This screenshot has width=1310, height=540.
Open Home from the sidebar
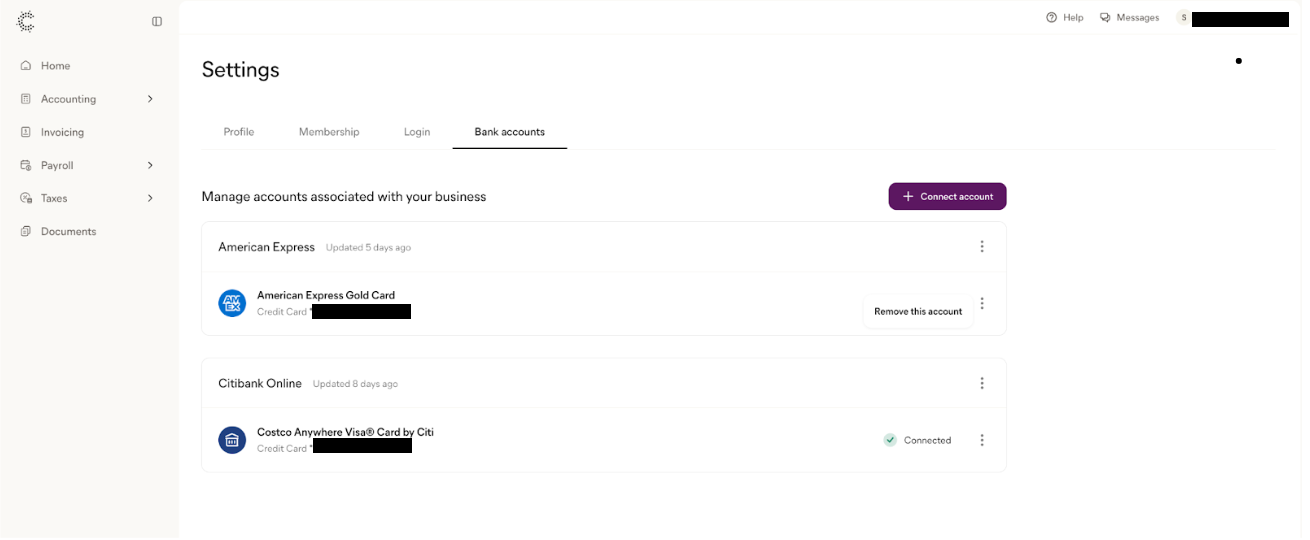[x=55, y=66]
